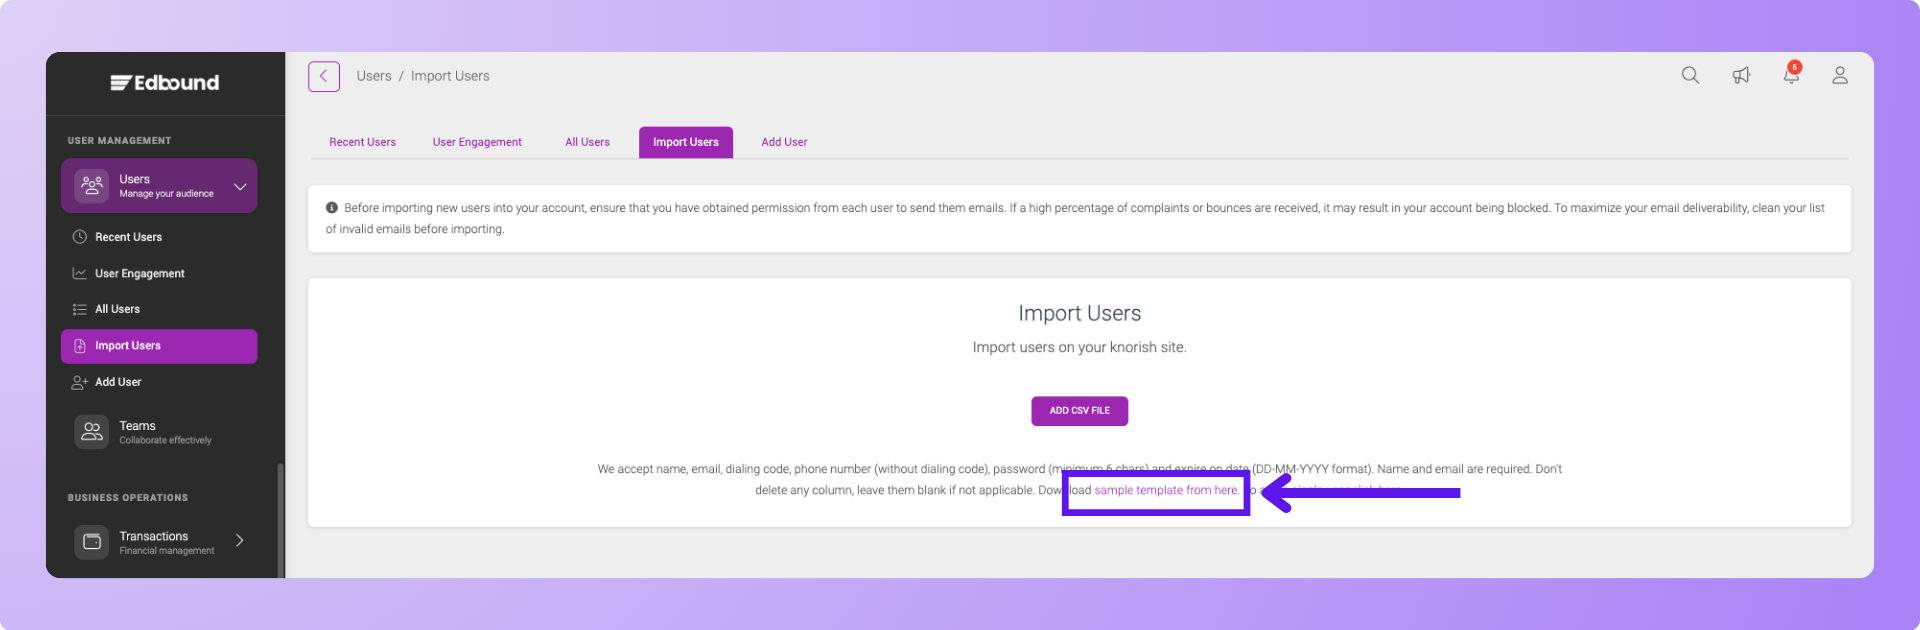Viewport: 1920px width, 630px height.
Task: Click the sidebar scrollbar
Action: [x=280, y=520]
